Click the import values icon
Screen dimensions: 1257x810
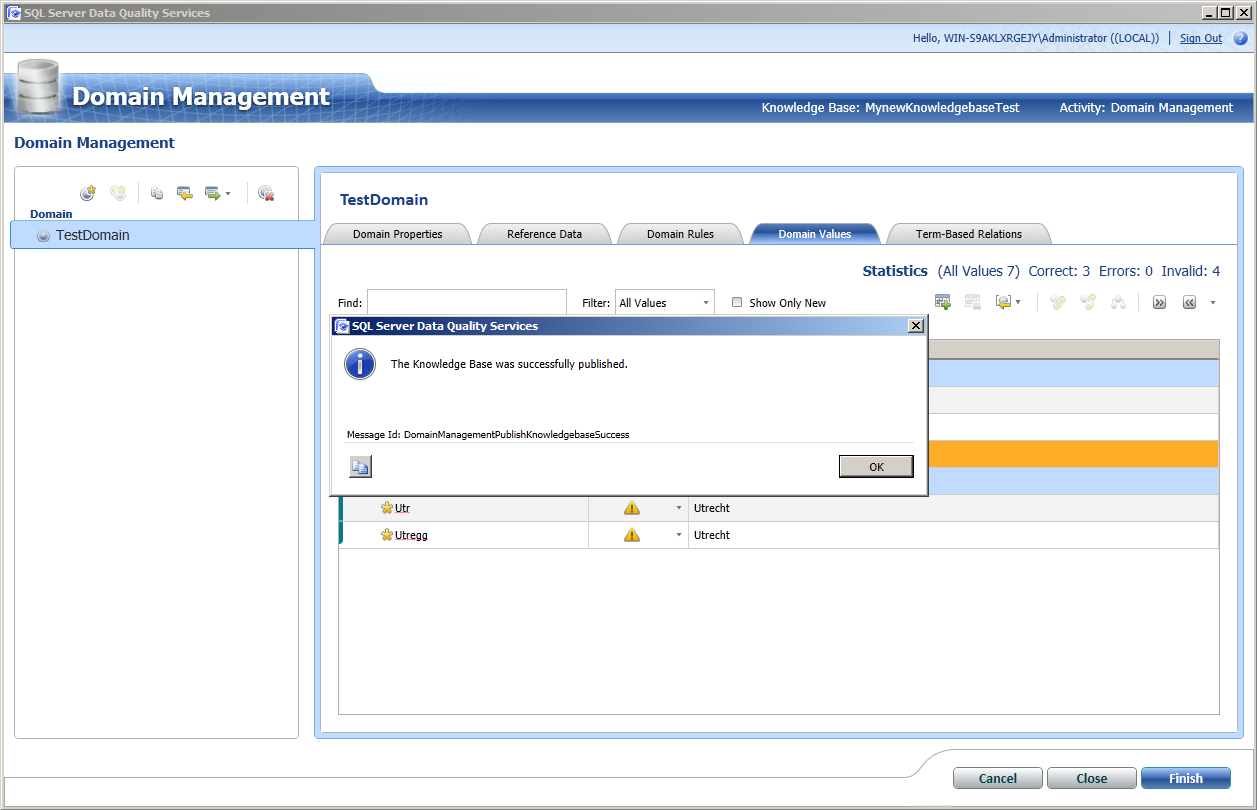click(1003, 302)
